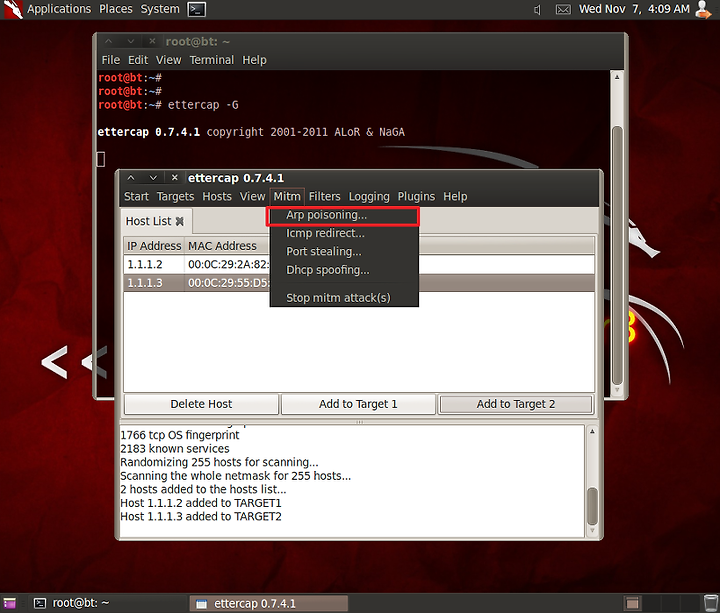Choose Port stealing... from Mitm menu
This screenshot has height=613, width=720.
343,252
